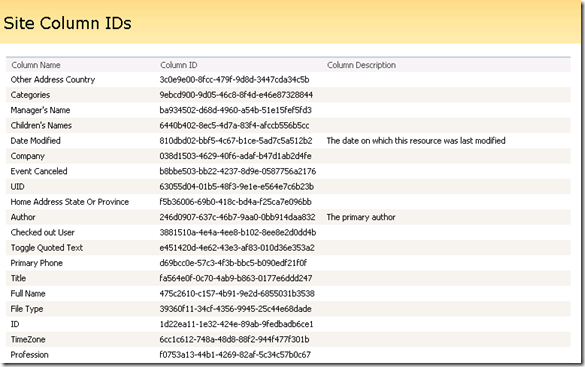The image size is (585, 367).
Task: Select the Company column name
Action: (28, 156)
